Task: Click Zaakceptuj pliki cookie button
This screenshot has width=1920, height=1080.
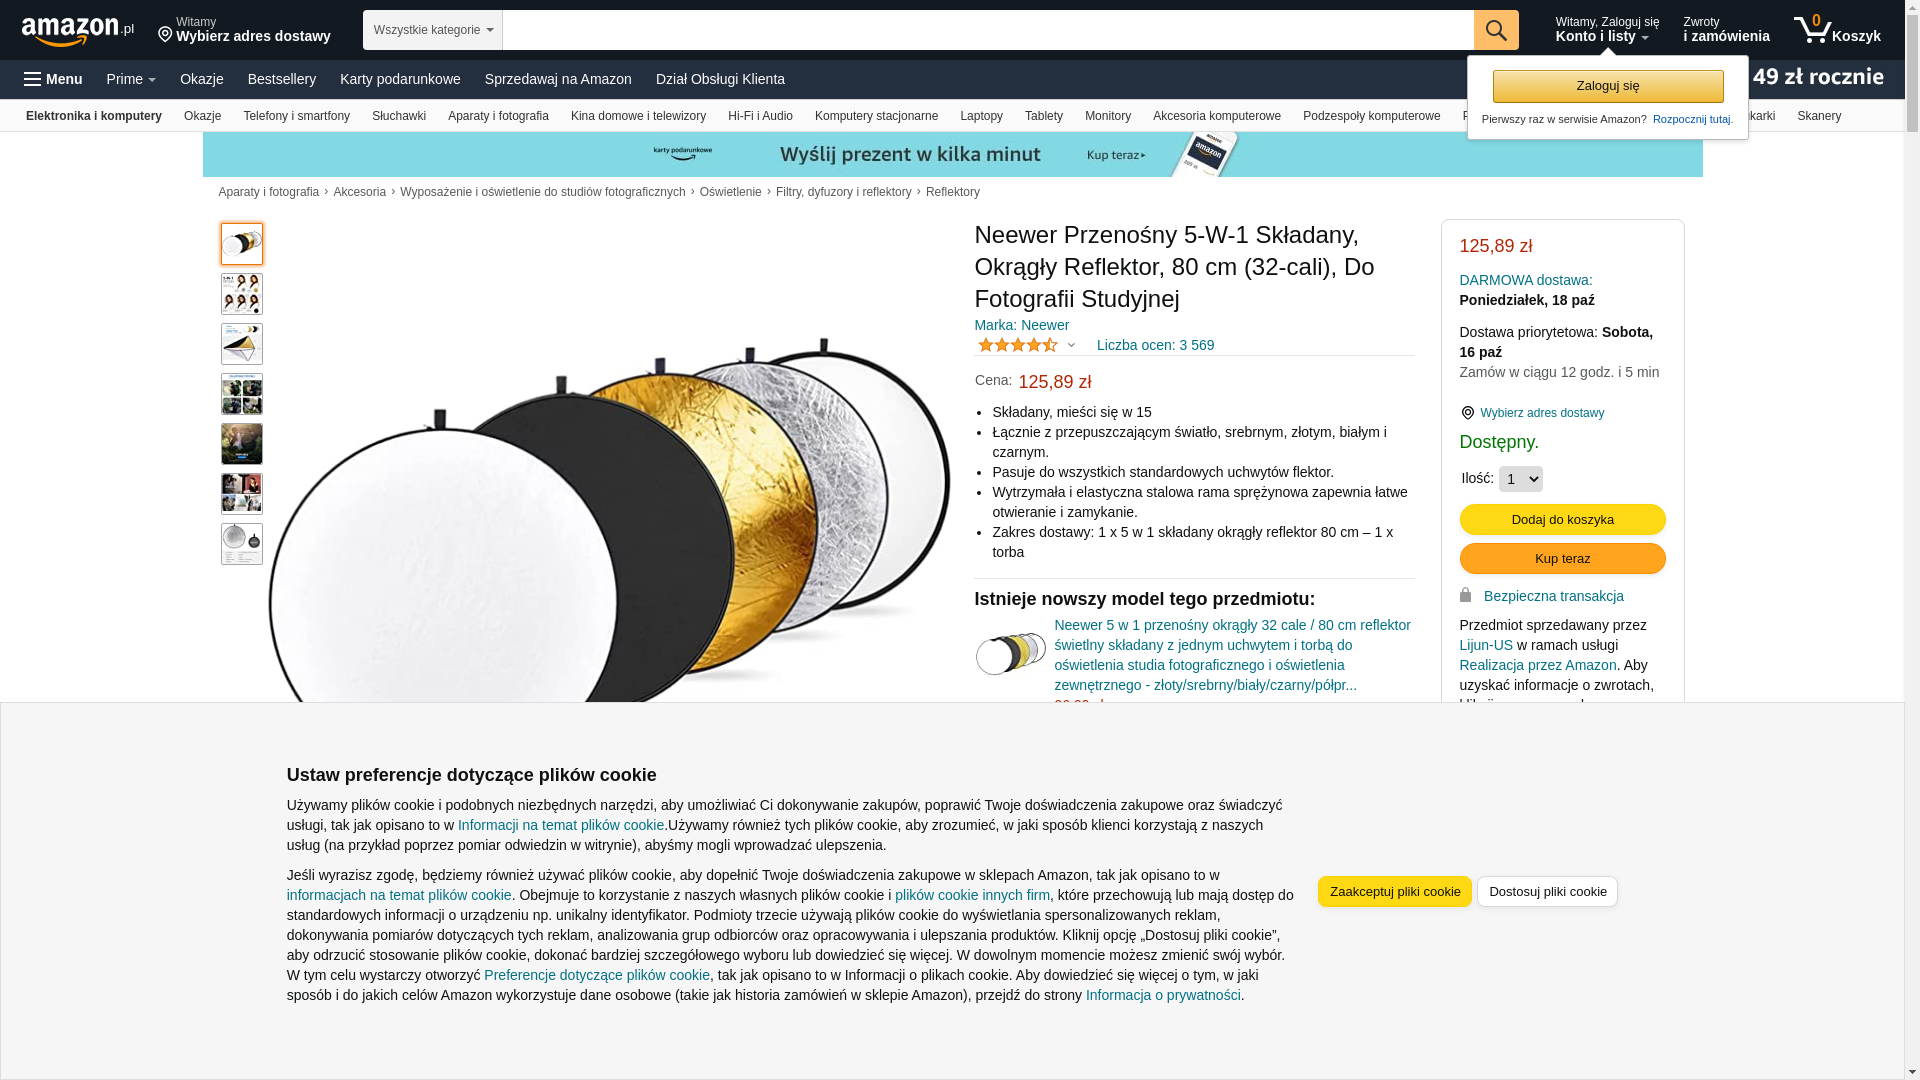Action: coord(1395,891)
